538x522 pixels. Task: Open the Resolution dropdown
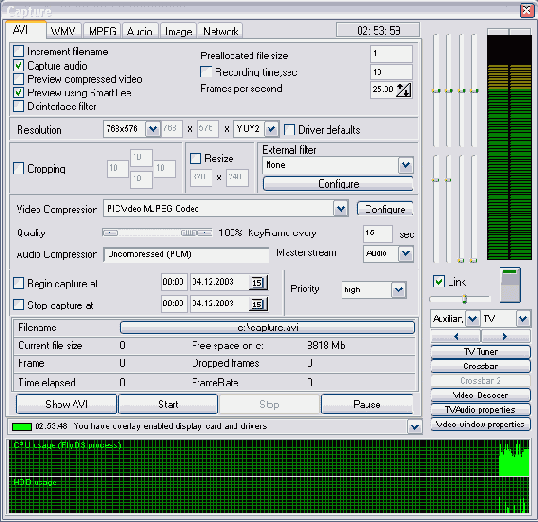pos(153,129)
